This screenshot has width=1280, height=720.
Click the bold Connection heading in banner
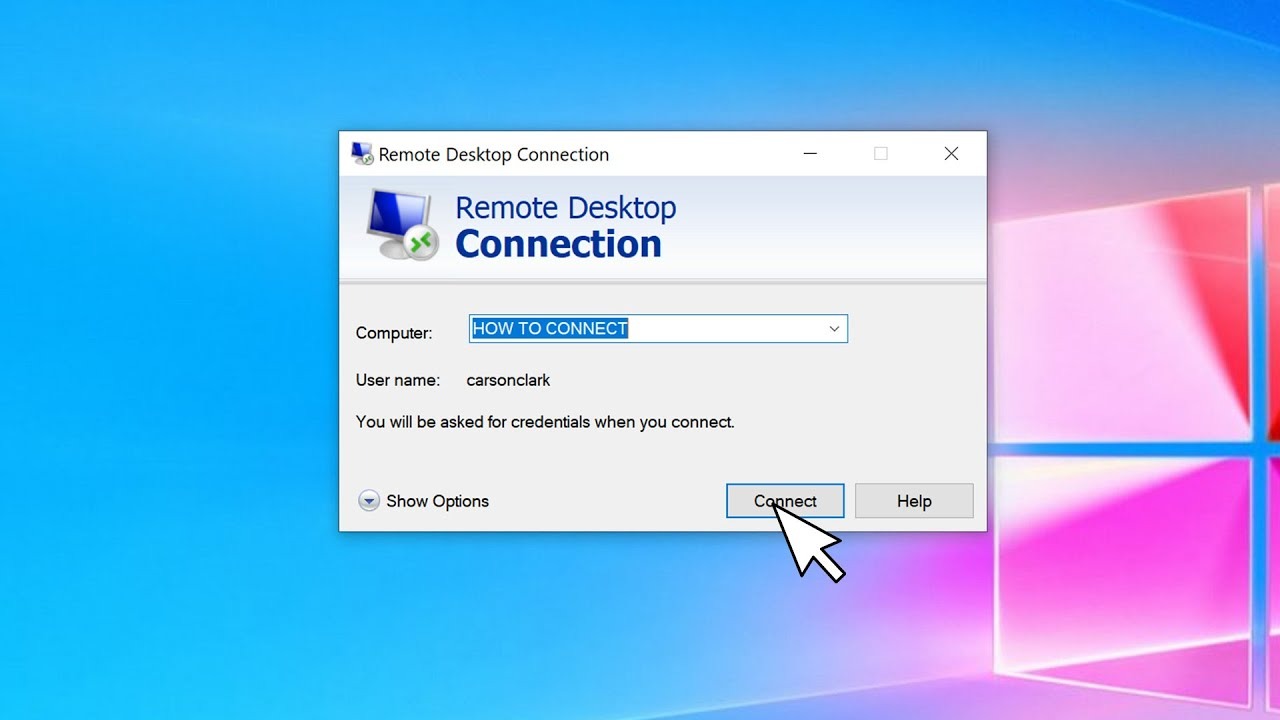558,245
